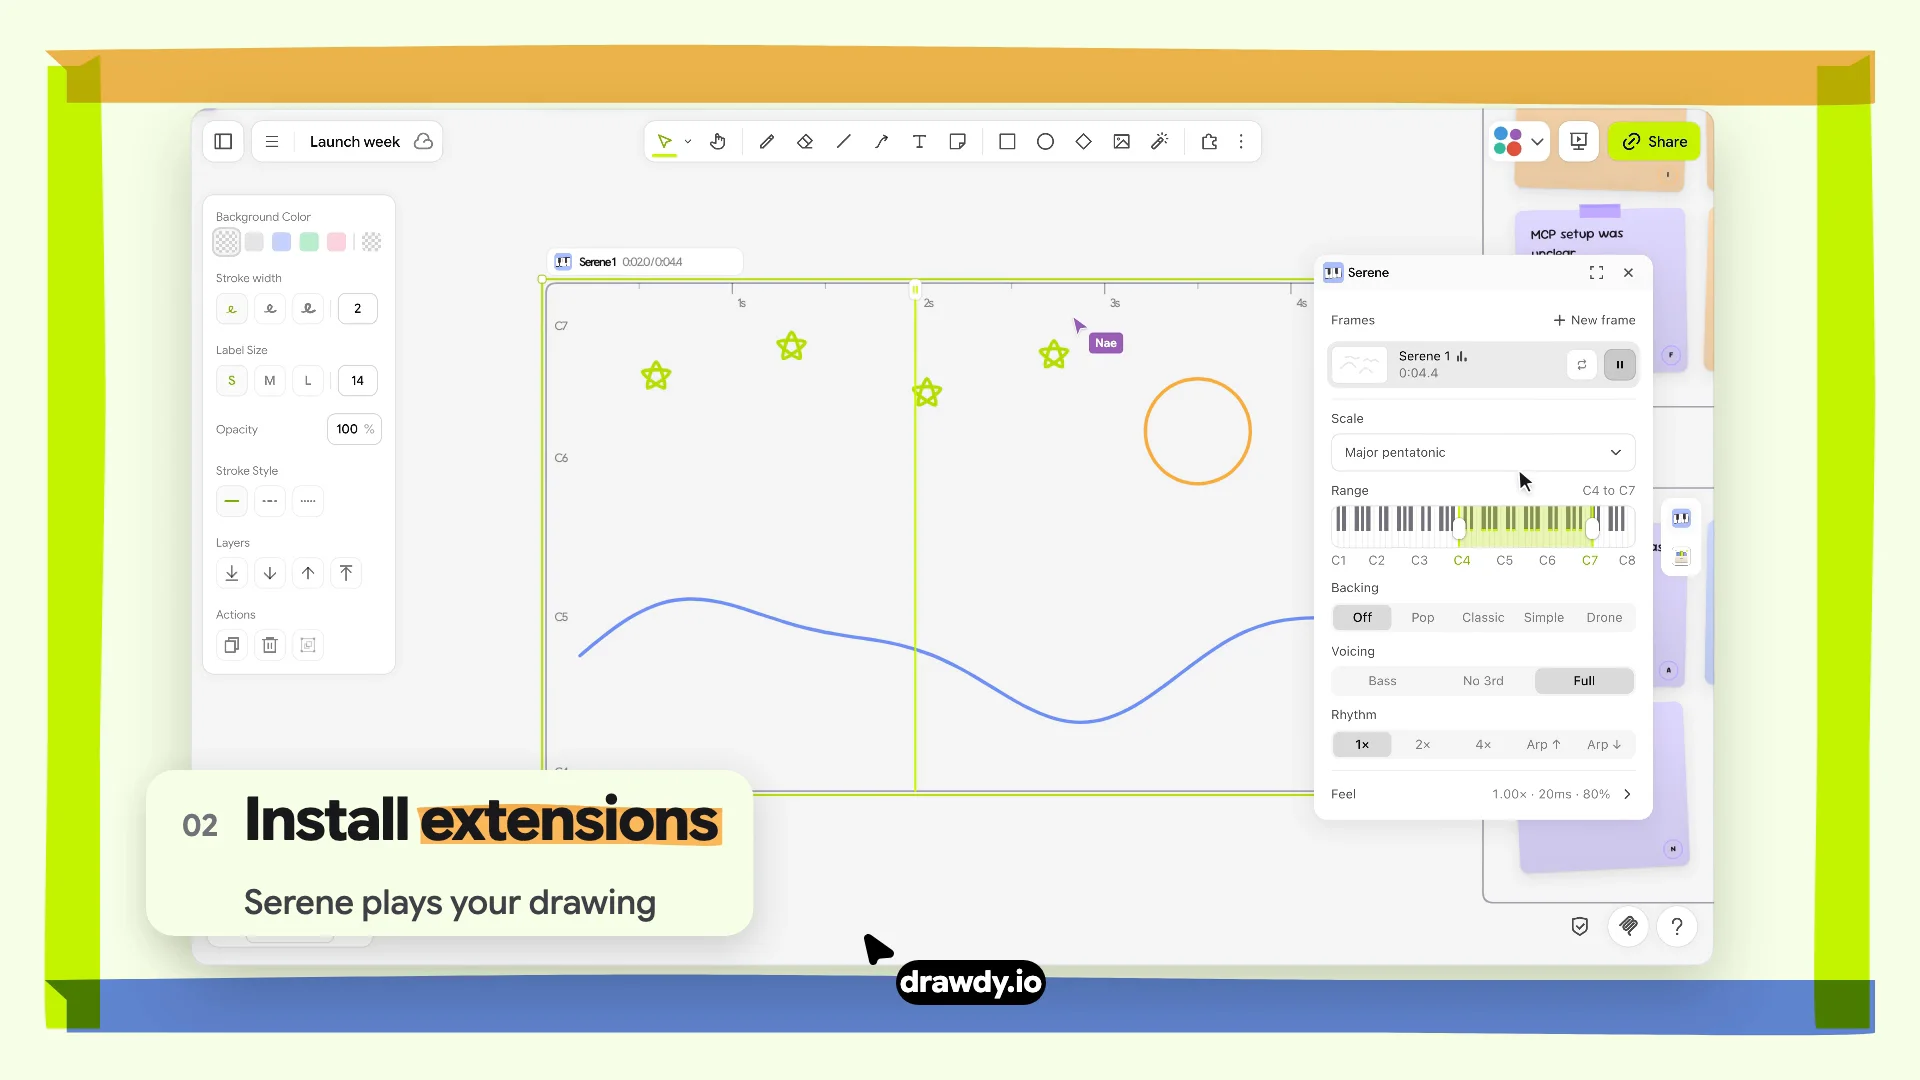
Task: Toggle the left sidebar panel icon
Action: point(223,142)
